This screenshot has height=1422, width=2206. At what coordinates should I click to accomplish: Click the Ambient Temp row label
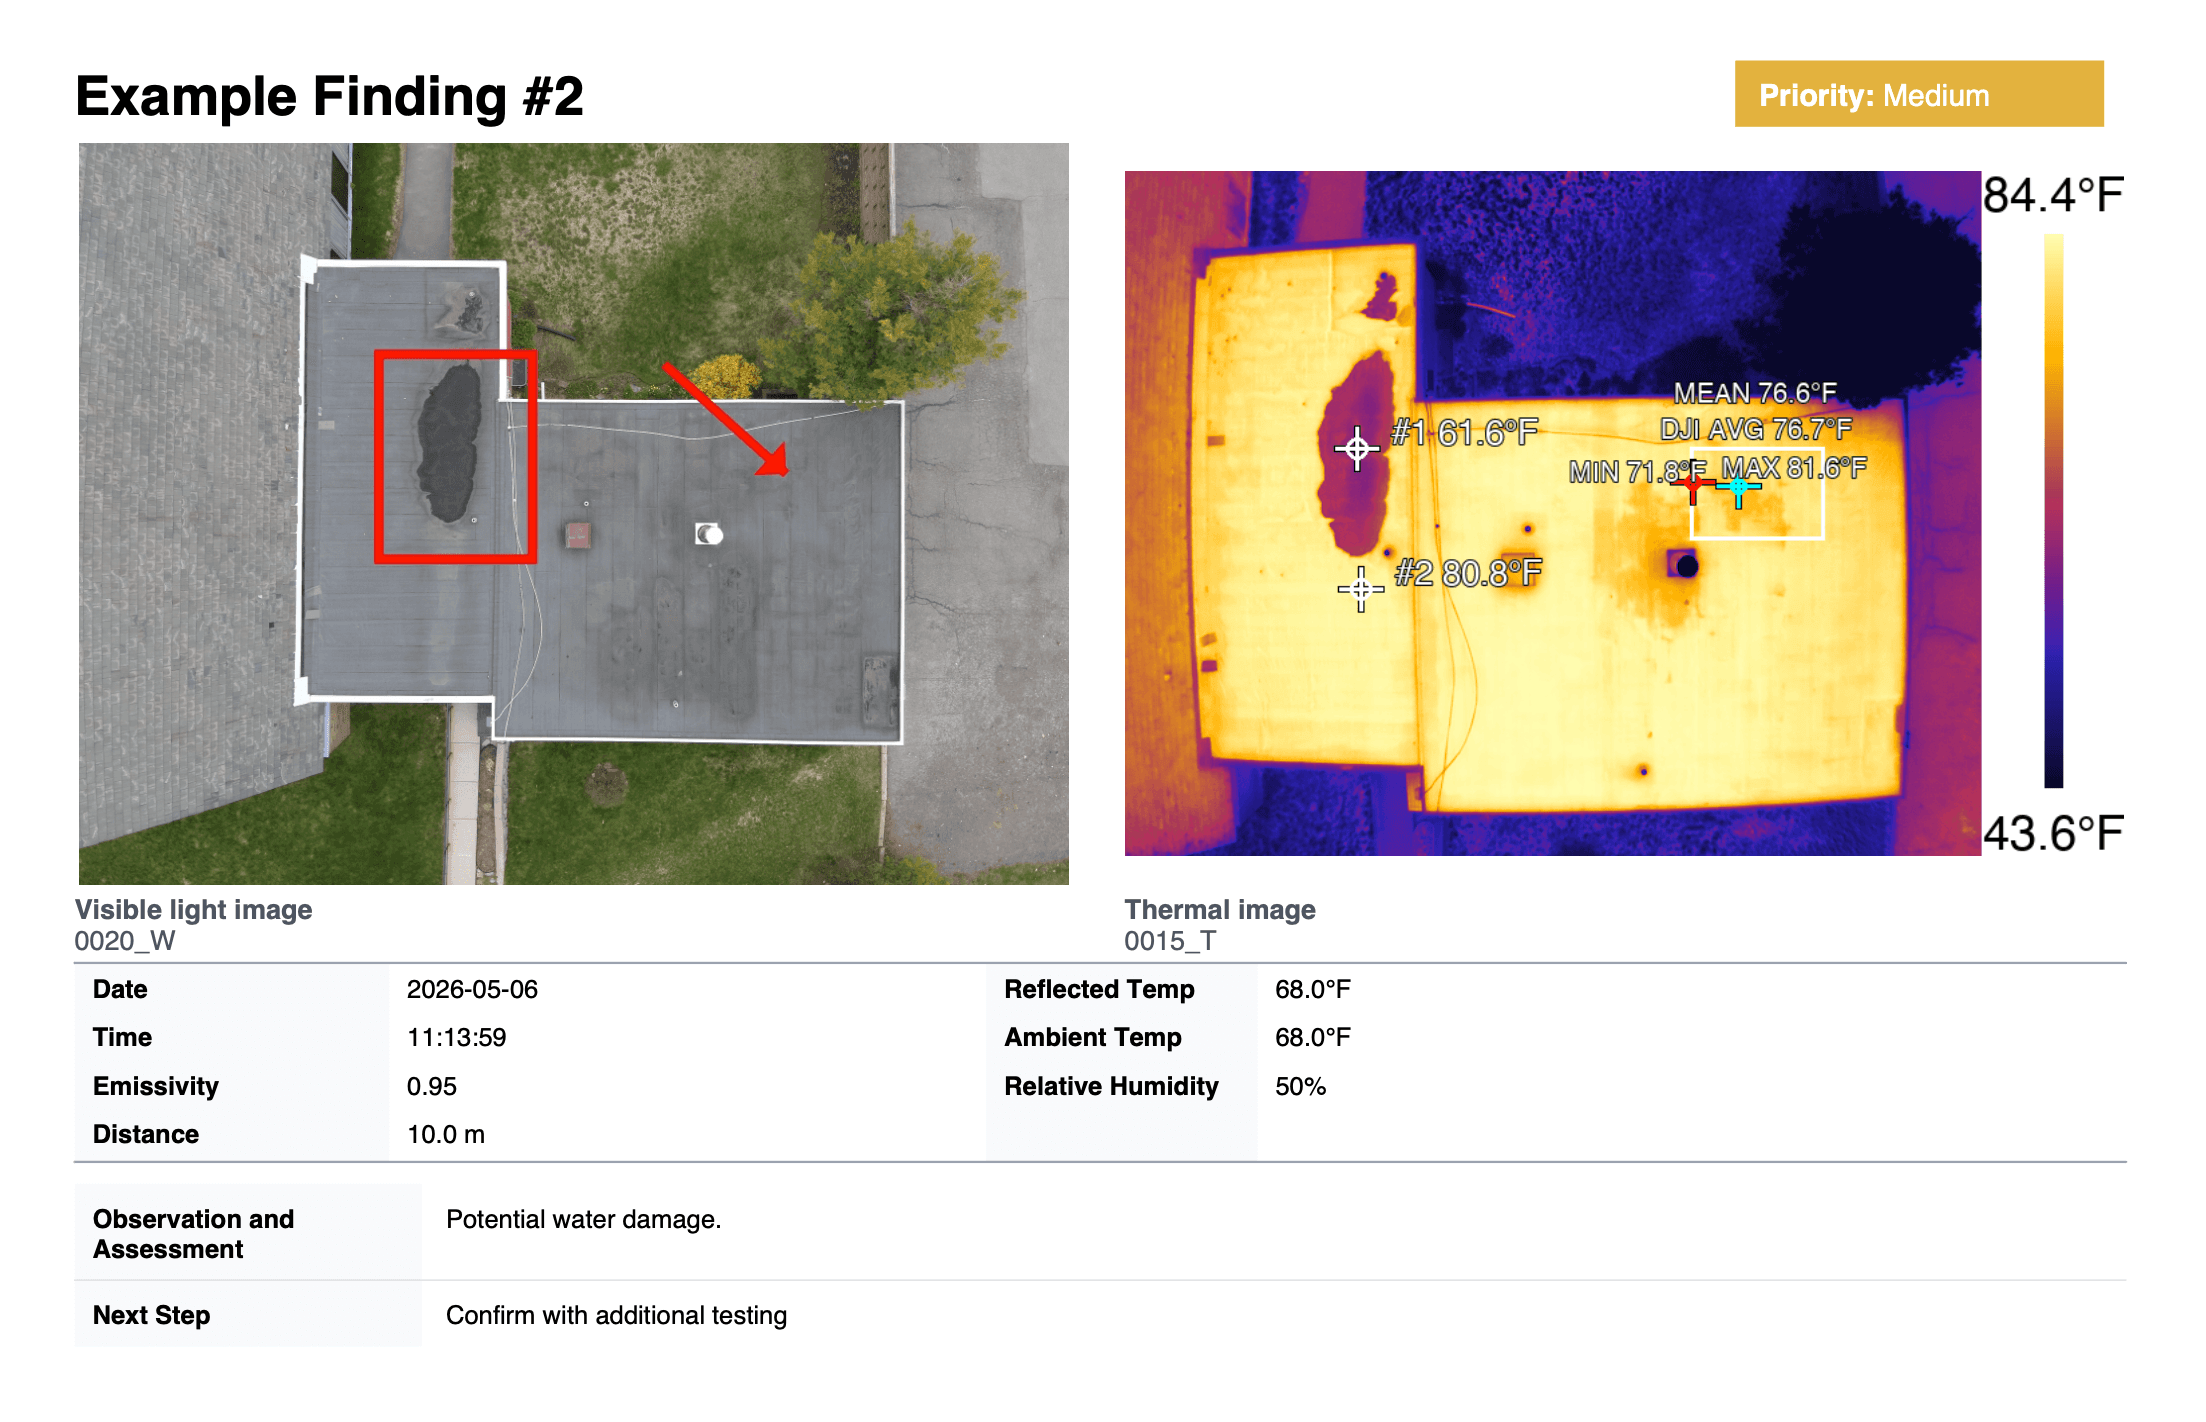point(1093,1037)
